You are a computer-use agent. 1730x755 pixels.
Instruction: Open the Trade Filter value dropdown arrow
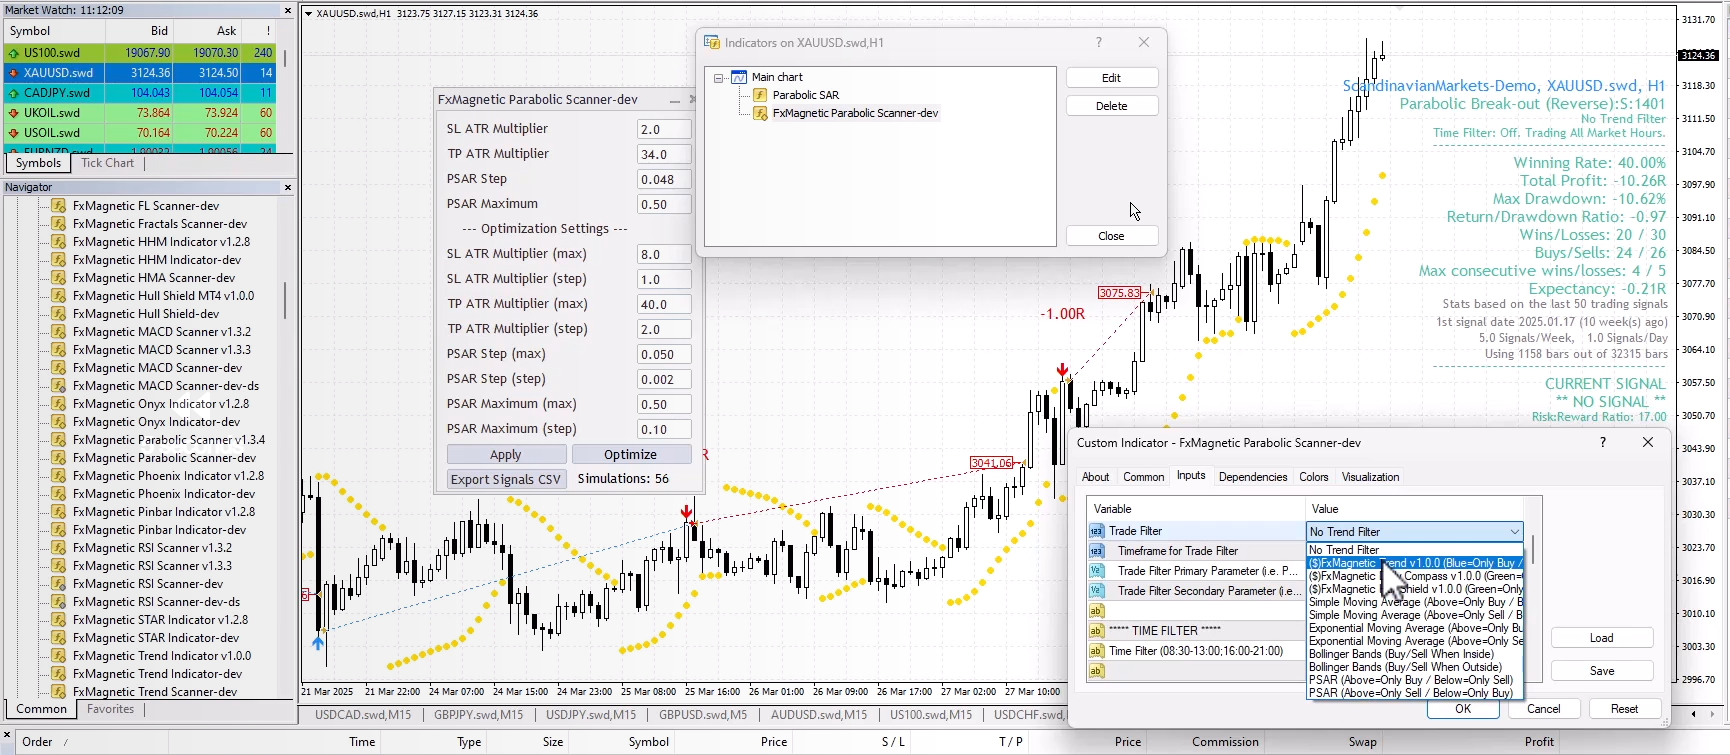1514,532
